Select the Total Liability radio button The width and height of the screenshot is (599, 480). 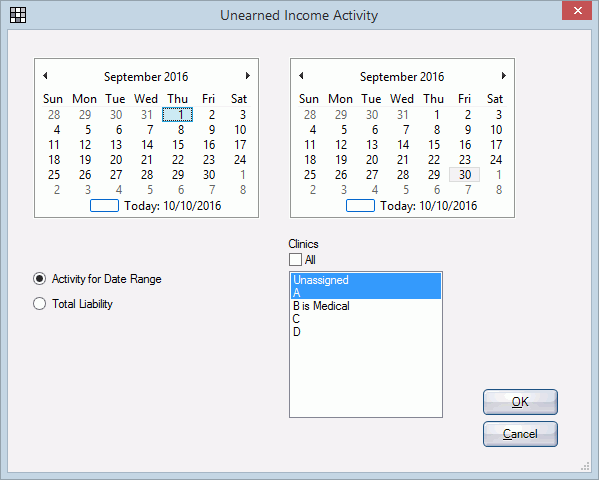tap(39, 304)
